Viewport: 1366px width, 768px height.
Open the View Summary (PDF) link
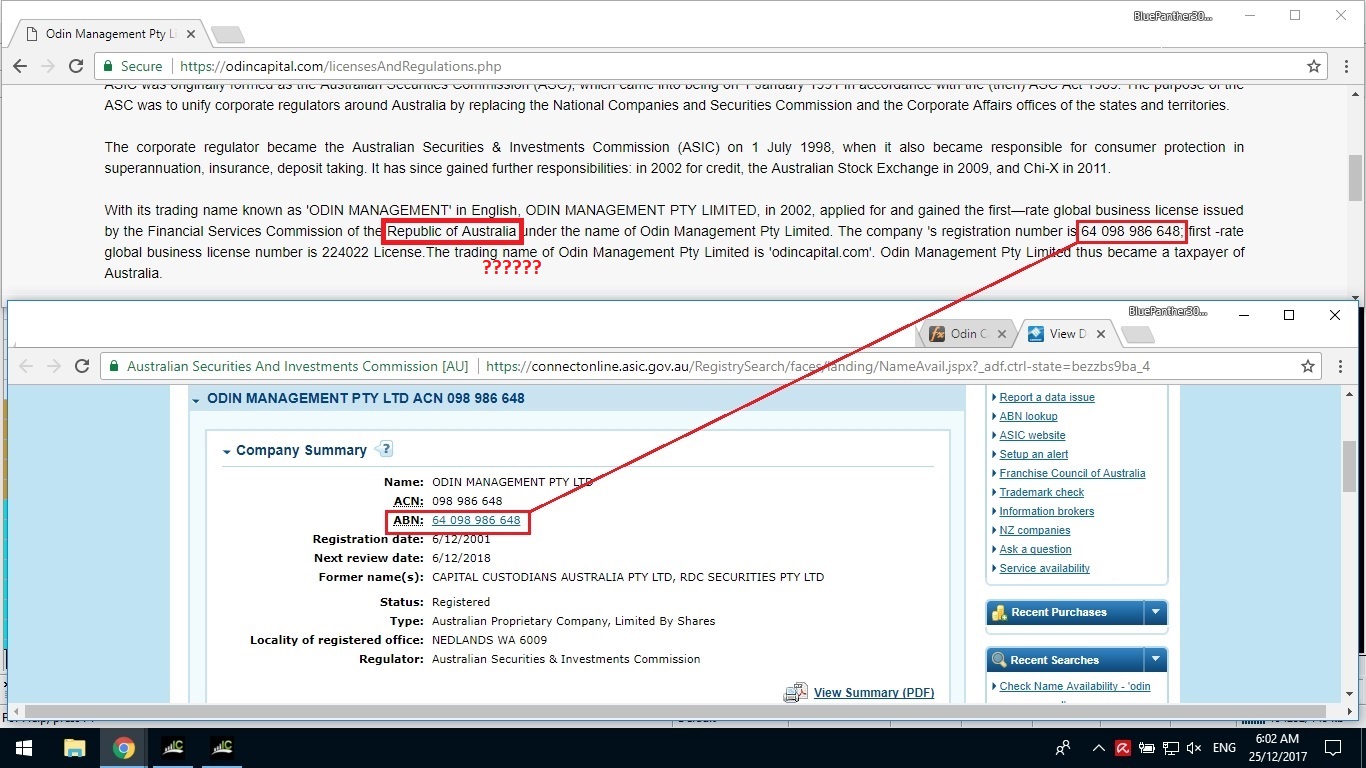pyautogui.click(x=874, y=692)
